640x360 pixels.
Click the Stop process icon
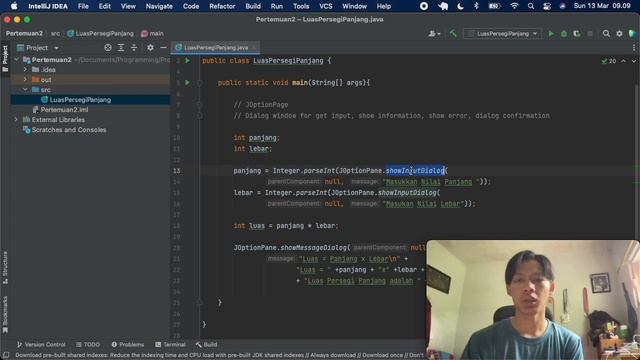point(589,34)
